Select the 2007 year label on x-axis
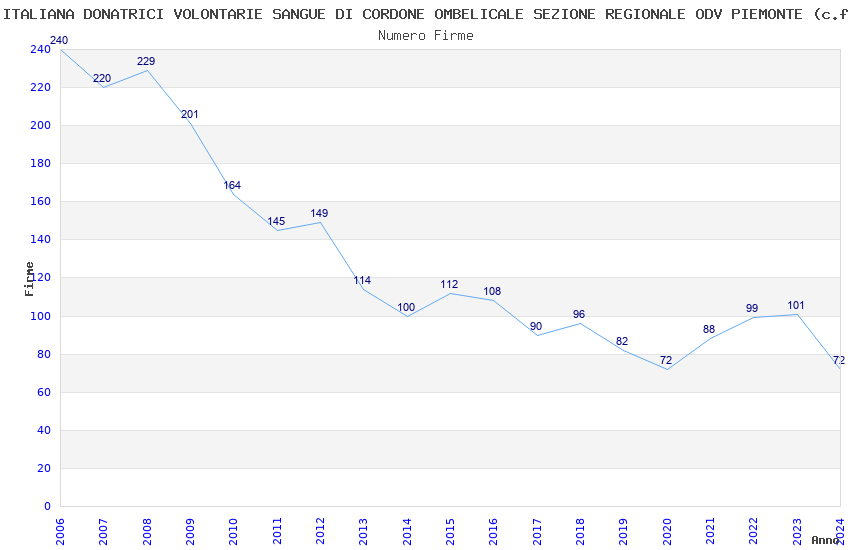Image resolution: width=850 pixels, height=550 pixels. [103, 532]
